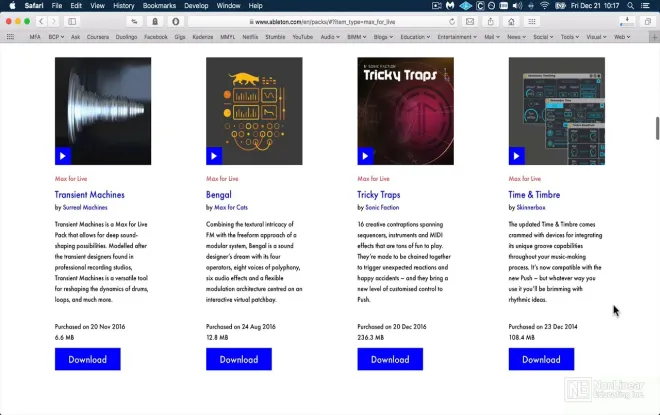660x415 pixels.
Task: Open the Share button in toolbar
Action: click(490, 21)
